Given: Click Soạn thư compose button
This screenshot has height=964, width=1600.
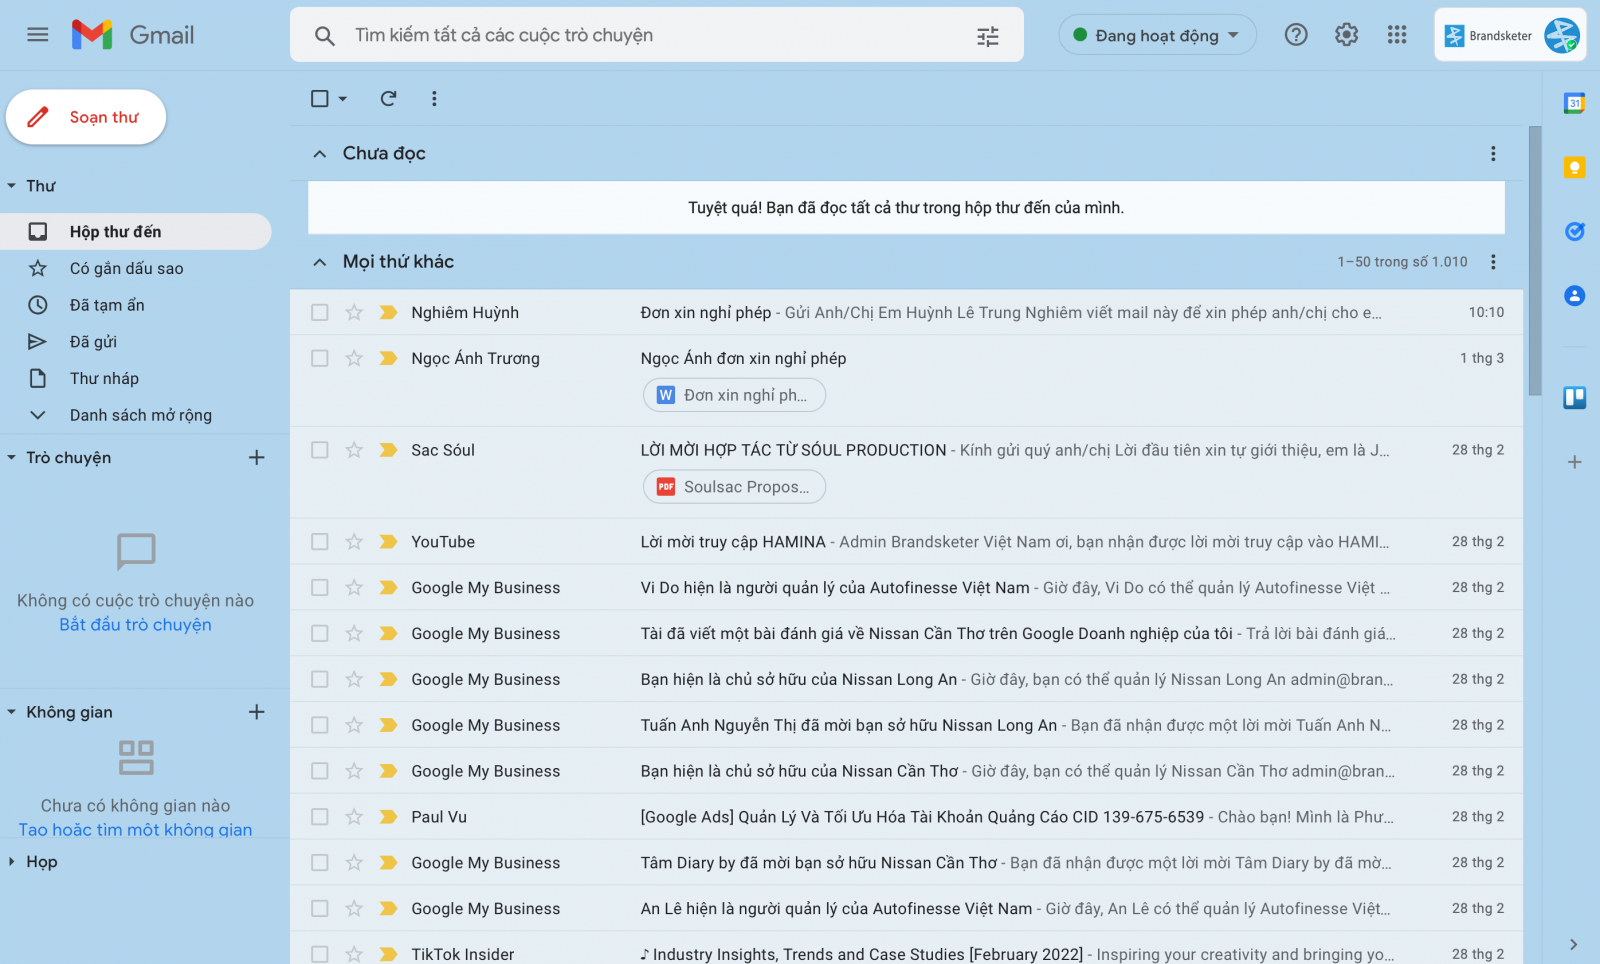Looking at the screenshot, I should [86, 117].
